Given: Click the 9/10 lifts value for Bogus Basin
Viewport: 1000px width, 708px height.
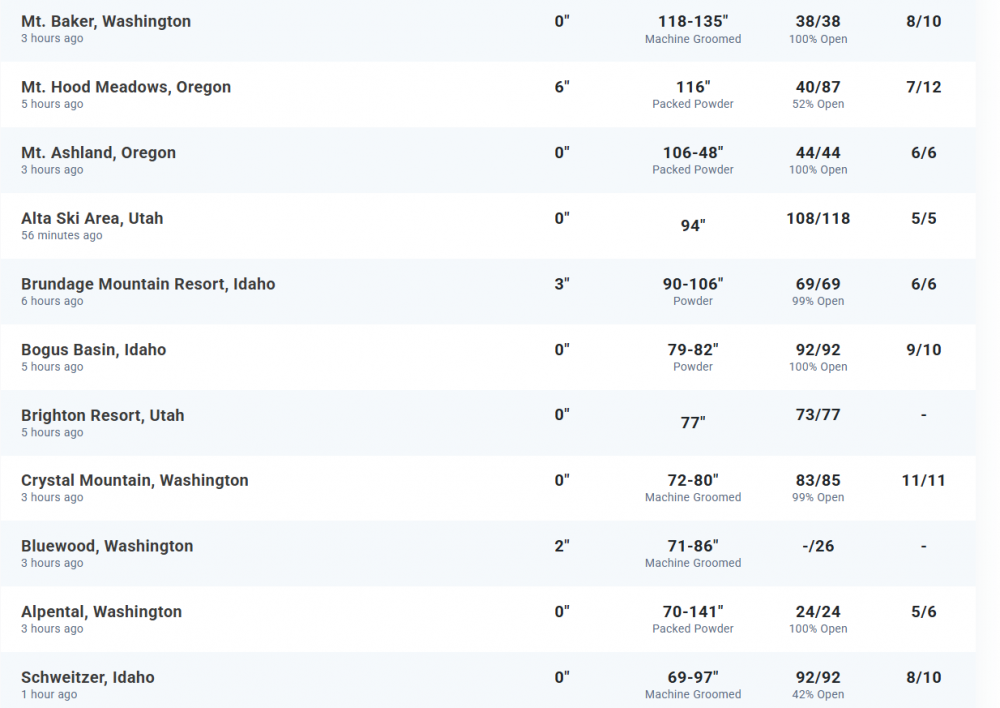Looking at the screenshot, I should (x=923, y=350).
